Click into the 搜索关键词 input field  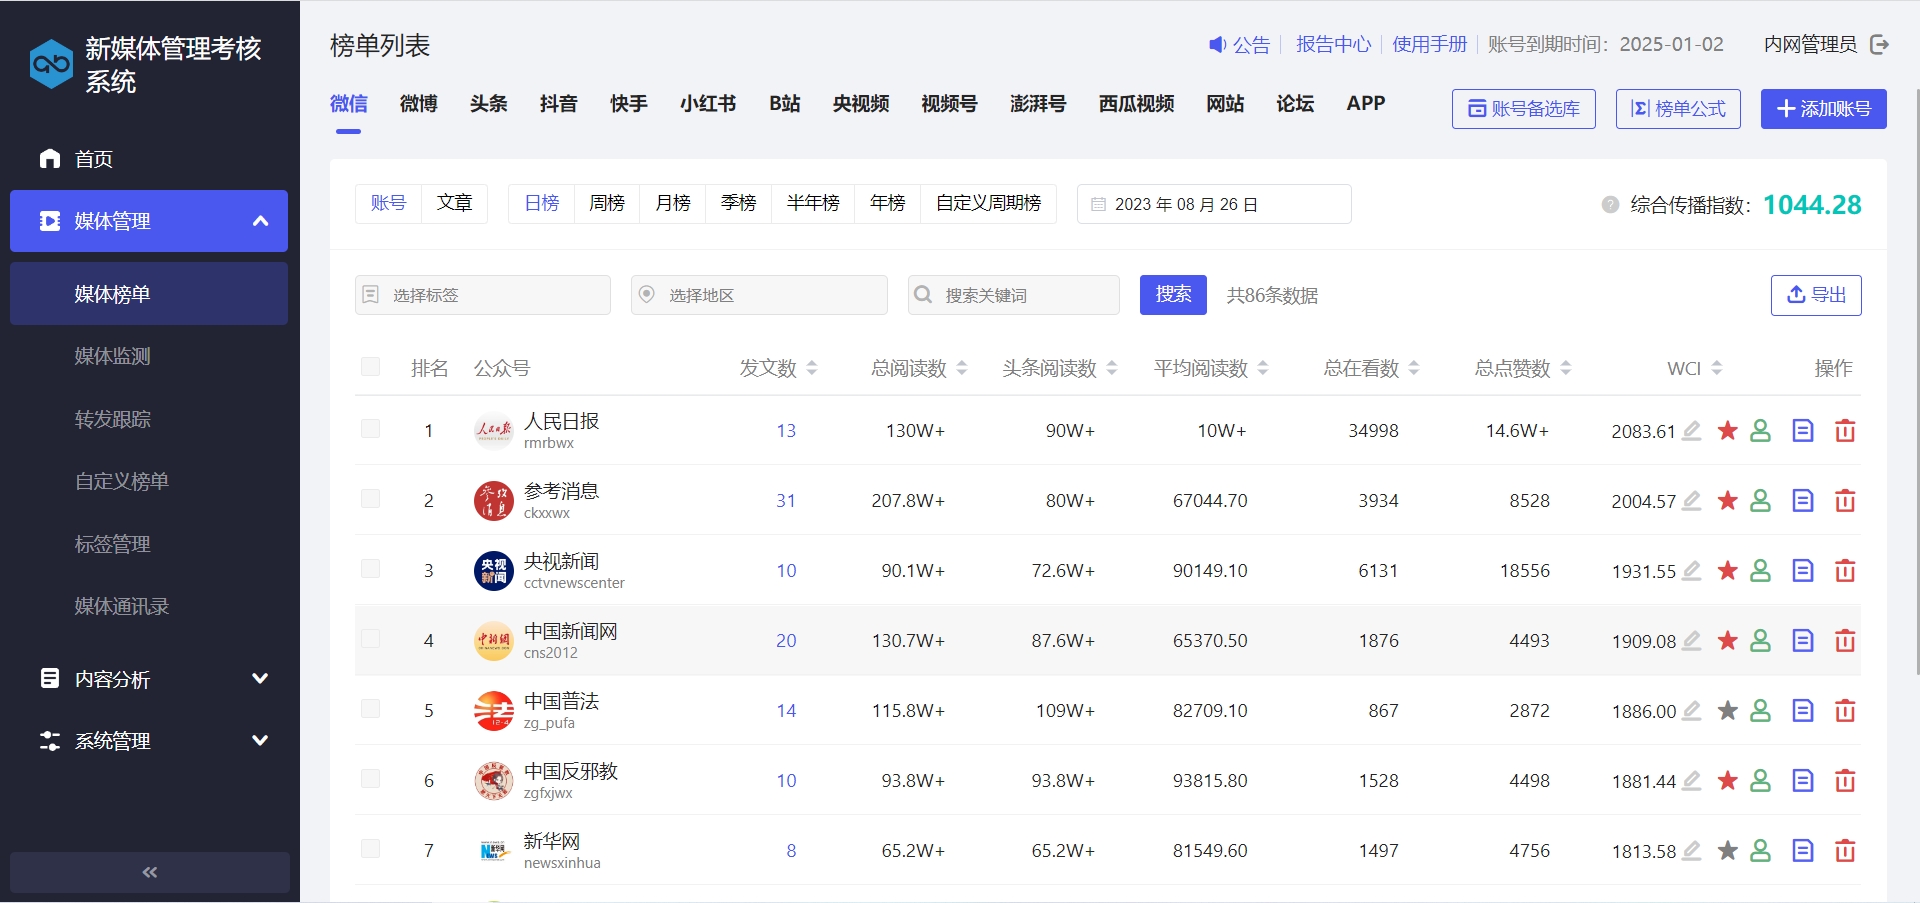tap(1014, 295)
